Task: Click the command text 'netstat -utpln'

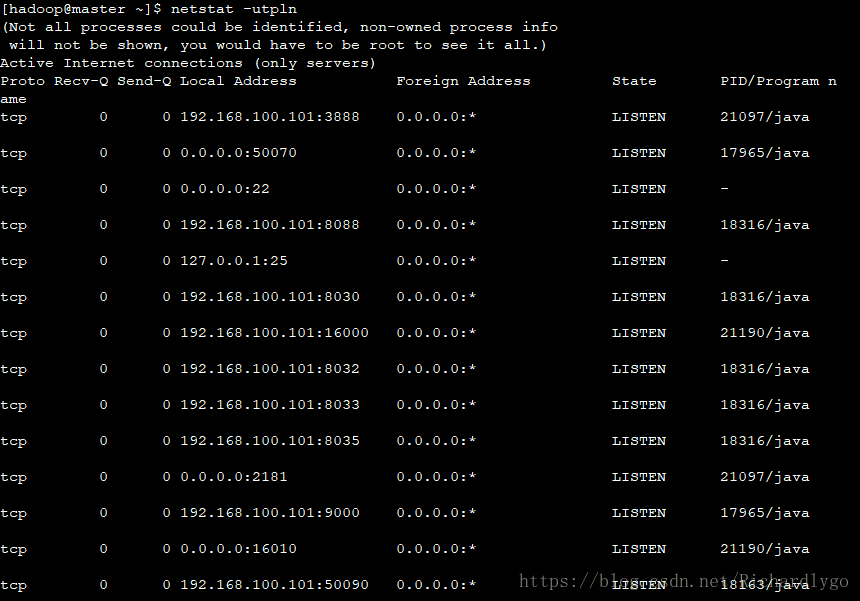Action: (x=234, y=9)
